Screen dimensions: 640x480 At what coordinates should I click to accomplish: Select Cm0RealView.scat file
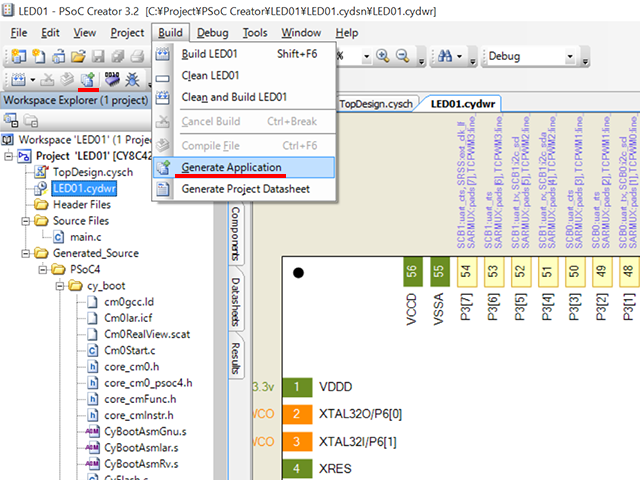pos(147,334)
